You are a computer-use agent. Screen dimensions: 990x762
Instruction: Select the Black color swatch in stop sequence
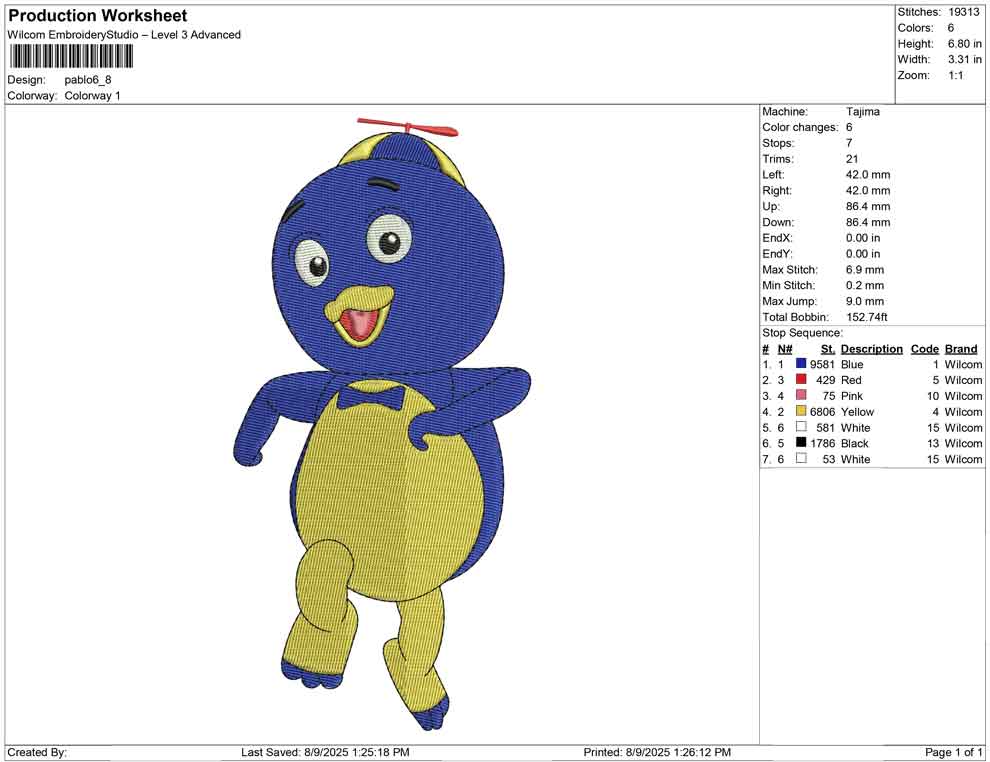pos(801,443)
